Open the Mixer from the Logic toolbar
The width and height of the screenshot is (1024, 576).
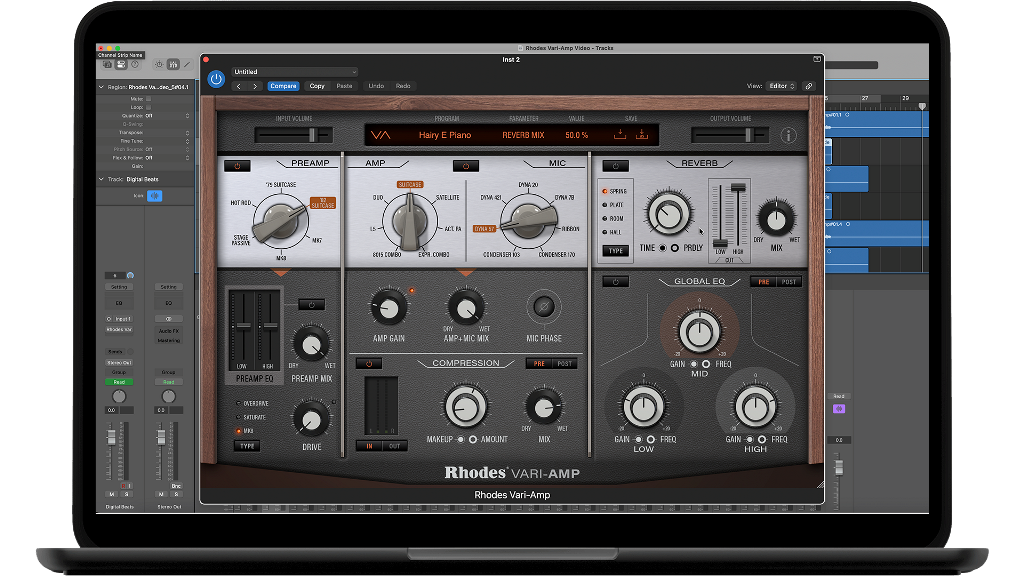pos(173,64)
